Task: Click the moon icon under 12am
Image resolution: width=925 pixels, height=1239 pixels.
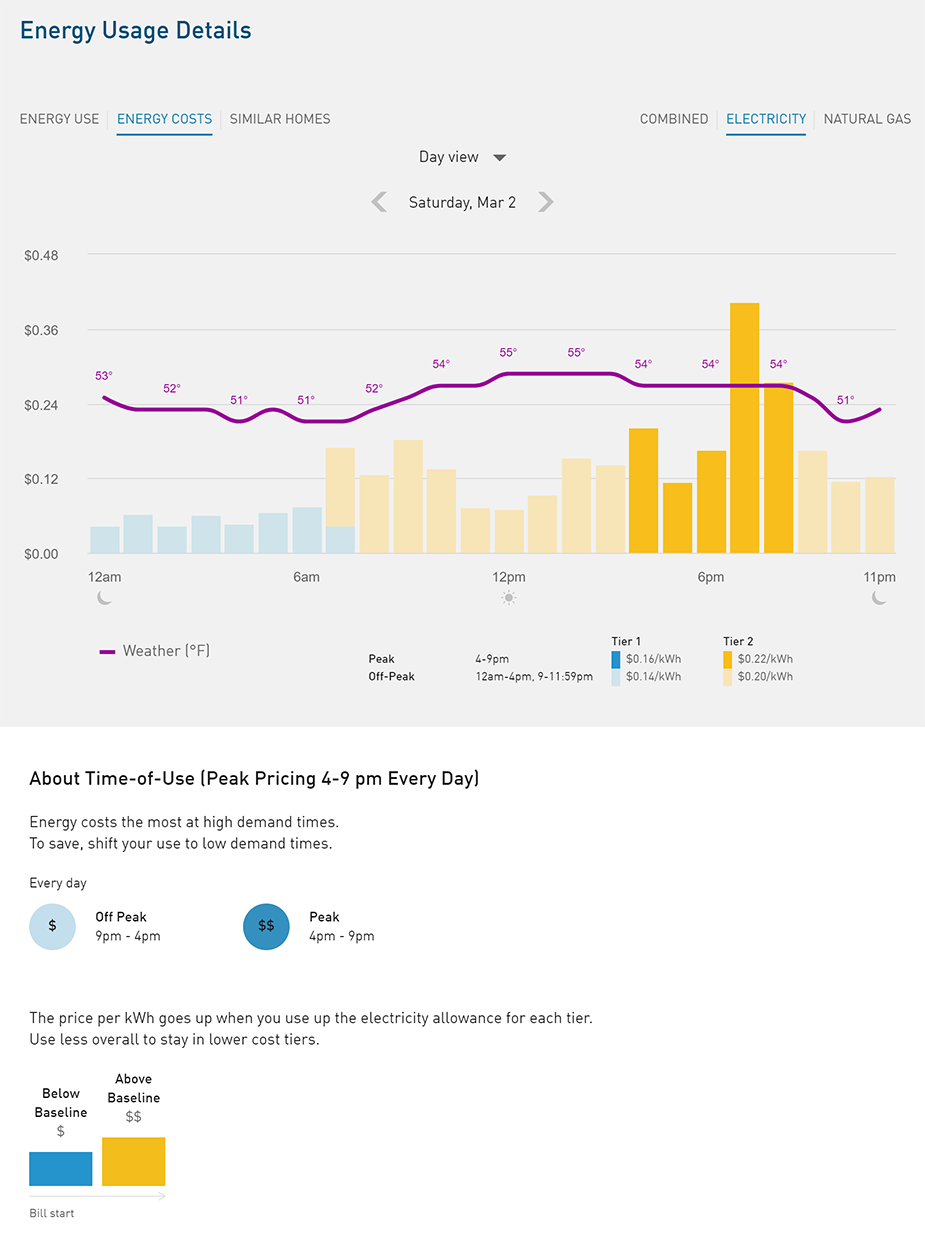Action: coord(105,598)
